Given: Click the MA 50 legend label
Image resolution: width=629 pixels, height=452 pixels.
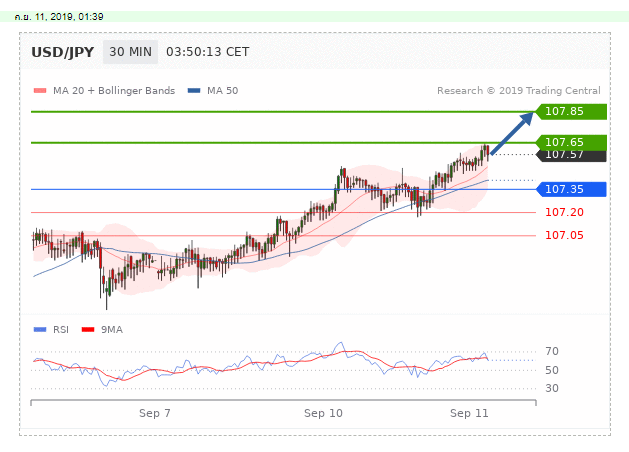Looking at the screenshot, I should (x=223, y=91).
